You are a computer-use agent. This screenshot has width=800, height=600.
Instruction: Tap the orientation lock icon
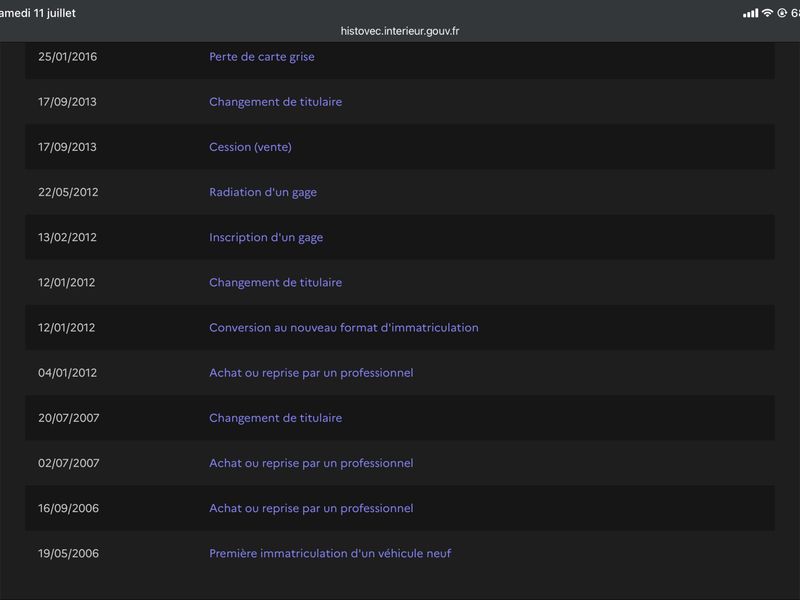[782, 13]
